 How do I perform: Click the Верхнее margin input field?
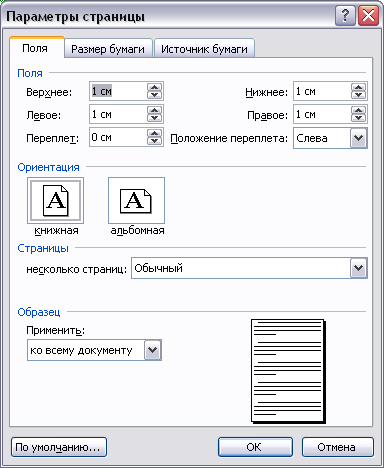point(118,91)
